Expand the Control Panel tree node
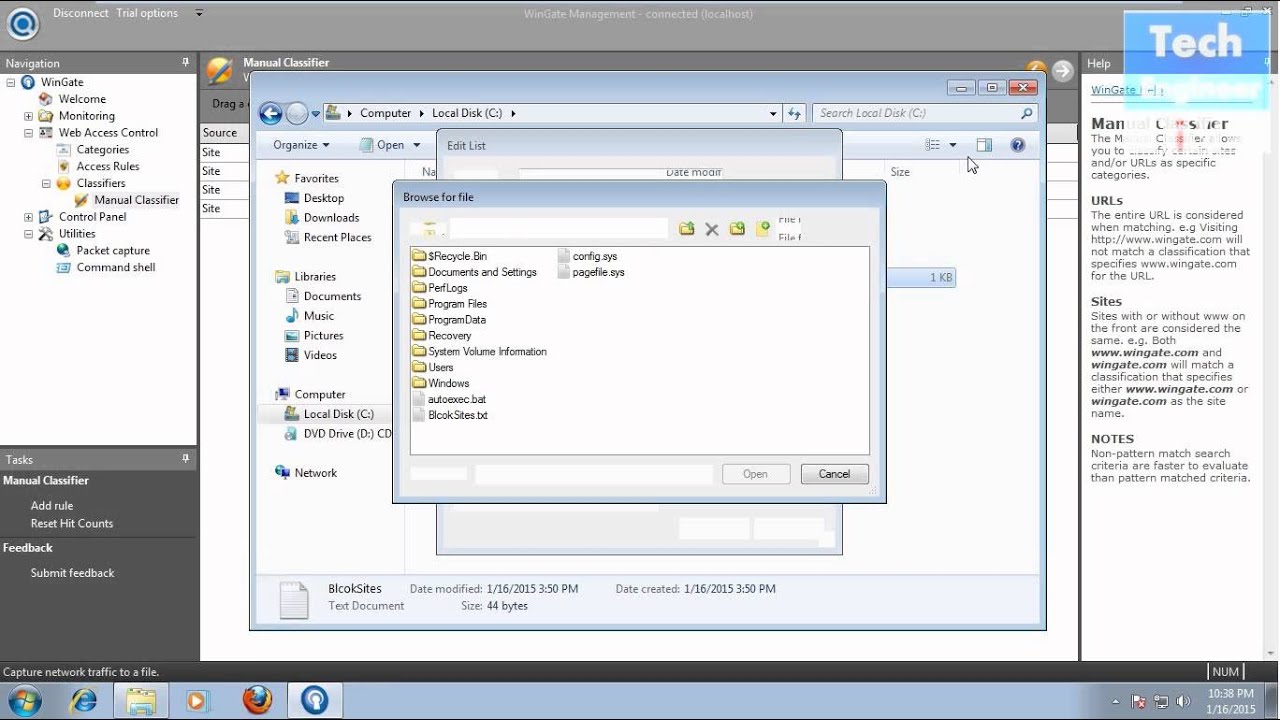 [28, 217]
